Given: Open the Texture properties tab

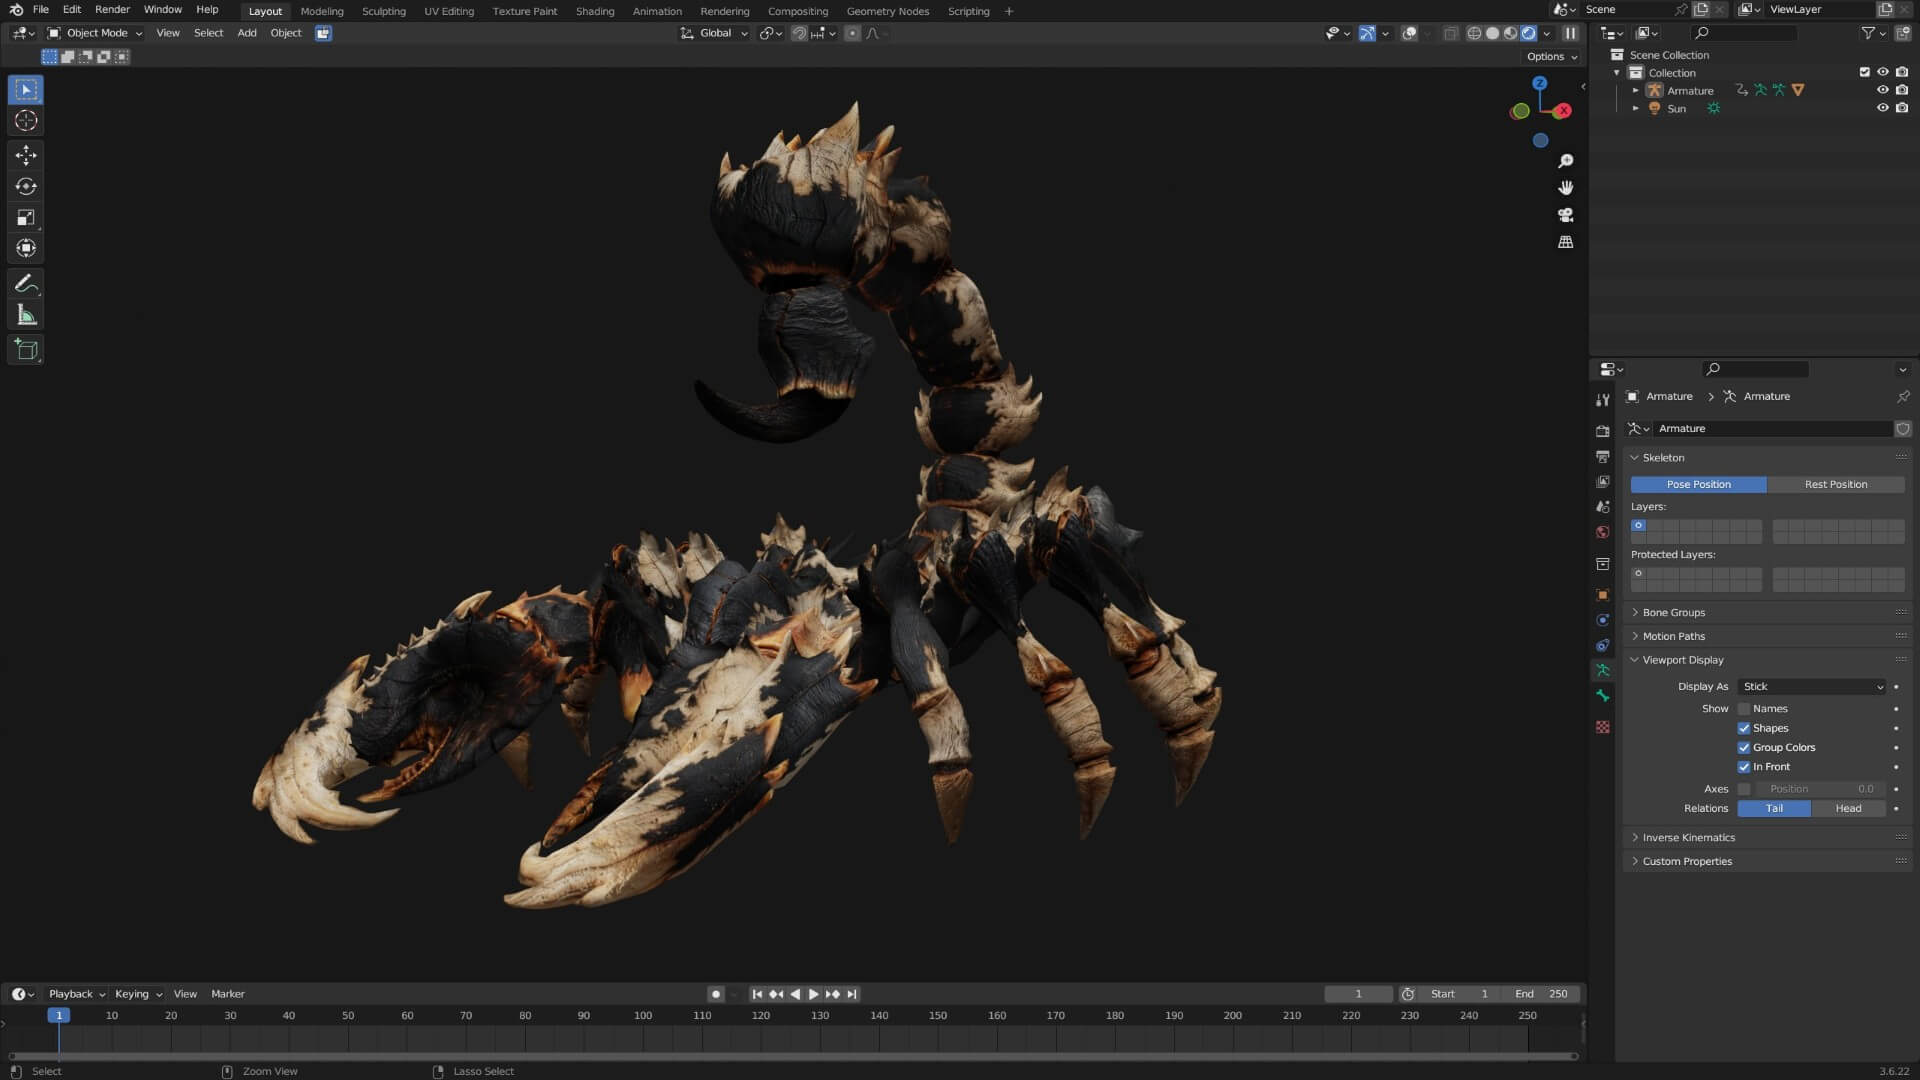Looking at the screenshot, I should 1603,727.
